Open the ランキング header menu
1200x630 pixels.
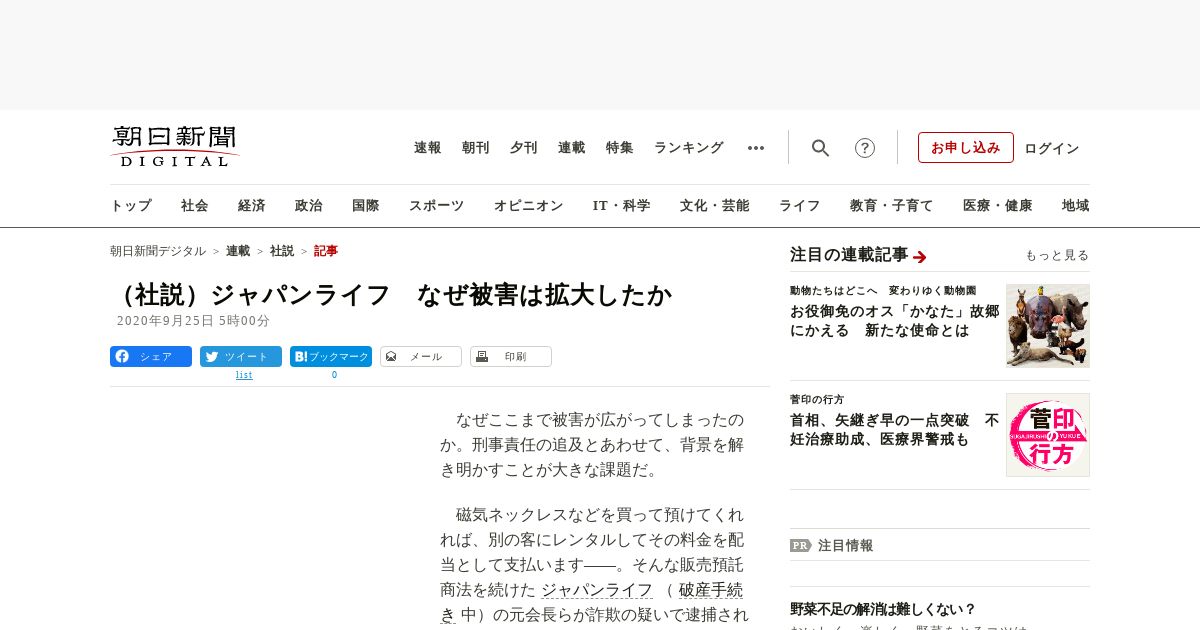689,148
